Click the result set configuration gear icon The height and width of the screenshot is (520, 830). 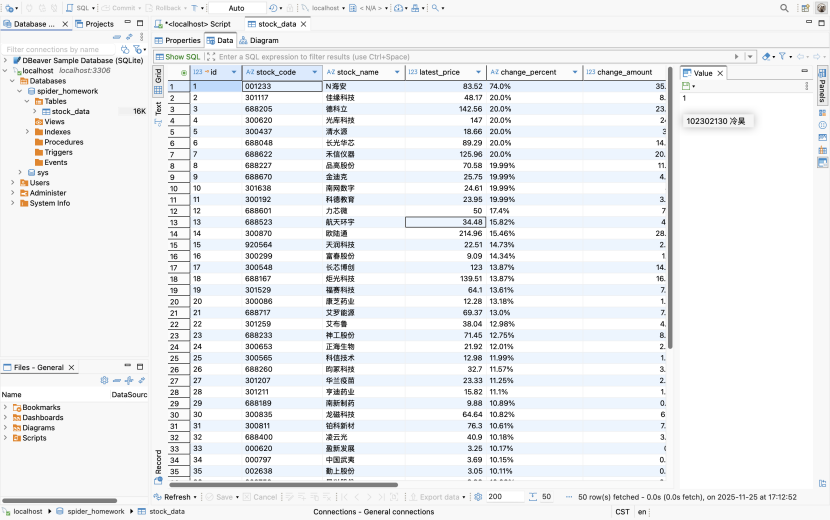coord(478,497)
